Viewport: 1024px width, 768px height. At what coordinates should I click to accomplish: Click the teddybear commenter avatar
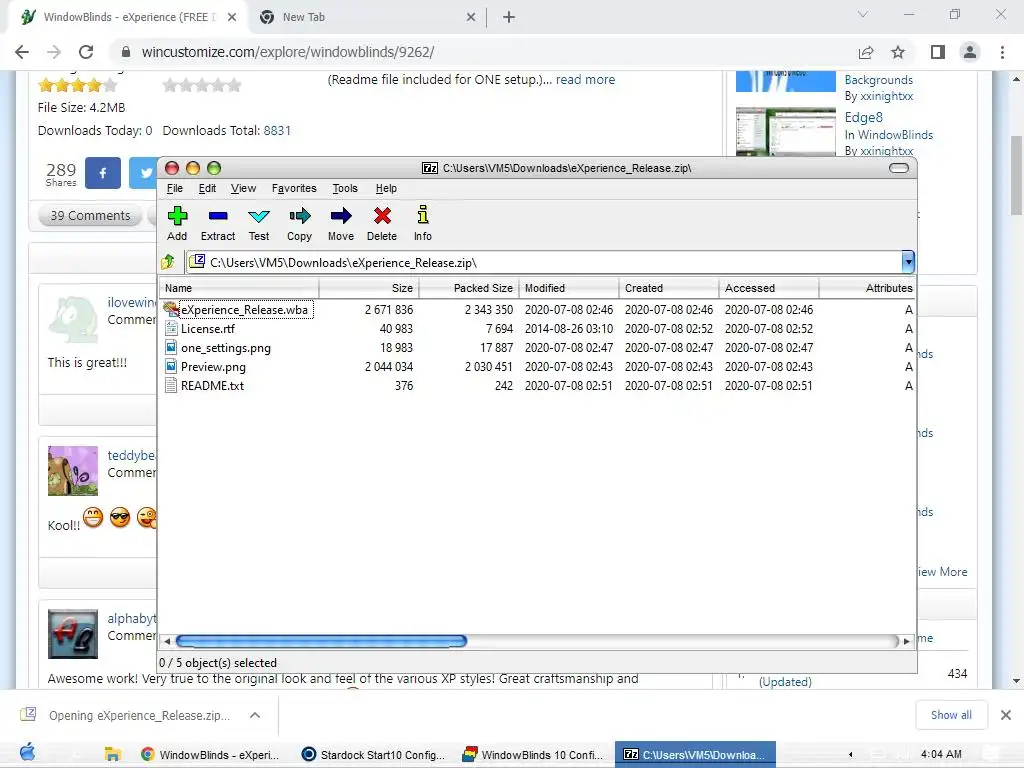[72, 471]
